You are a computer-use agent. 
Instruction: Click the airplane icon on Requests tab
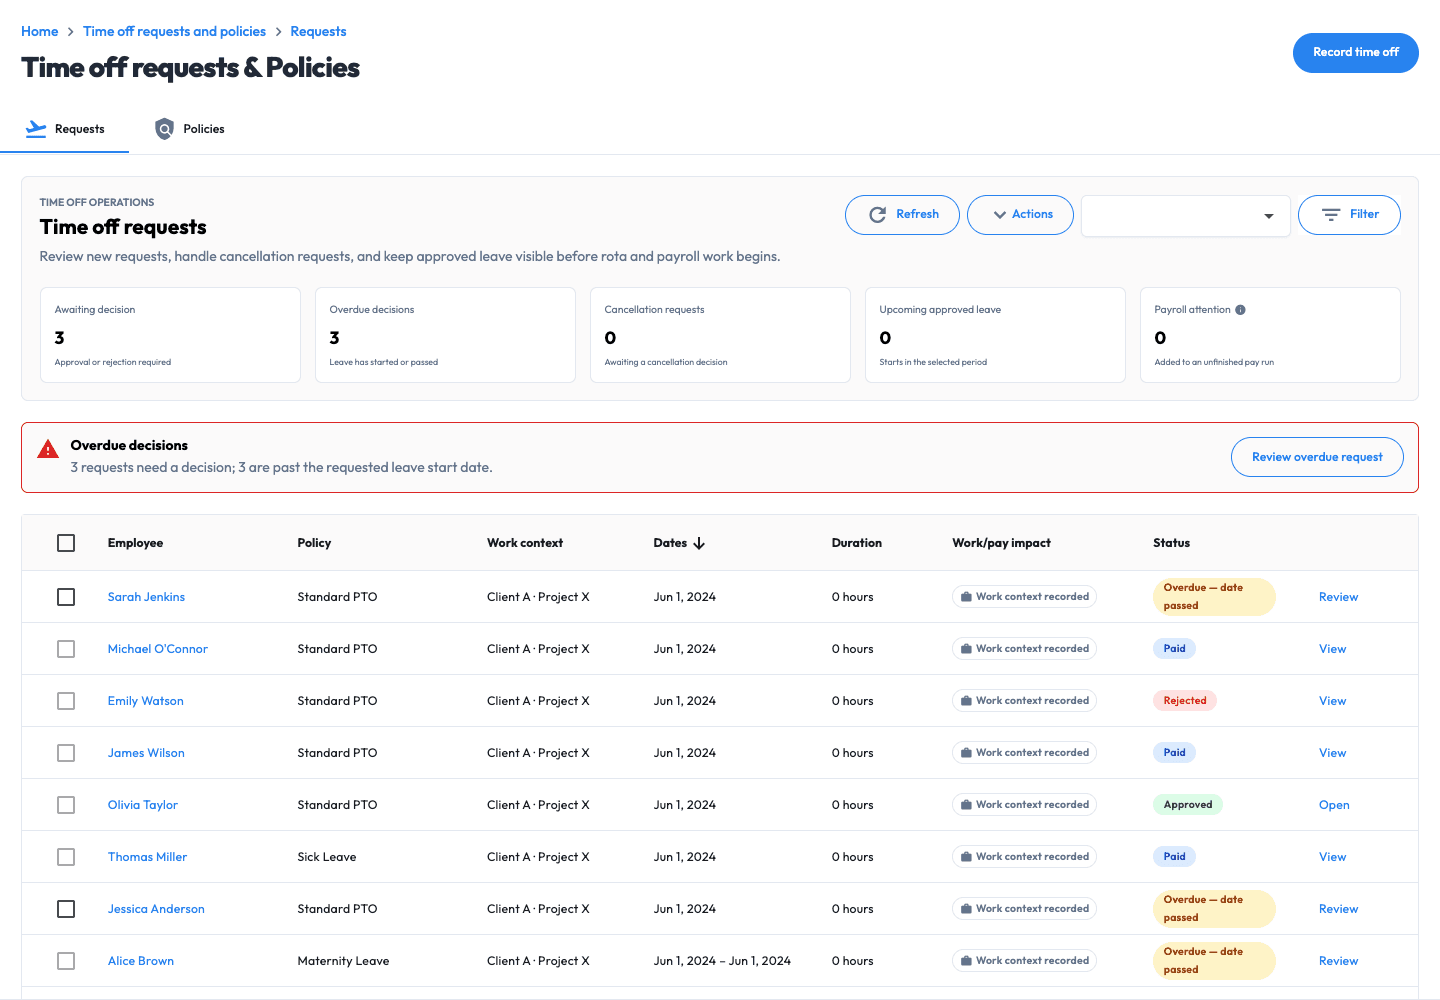(x=36, y=129)
